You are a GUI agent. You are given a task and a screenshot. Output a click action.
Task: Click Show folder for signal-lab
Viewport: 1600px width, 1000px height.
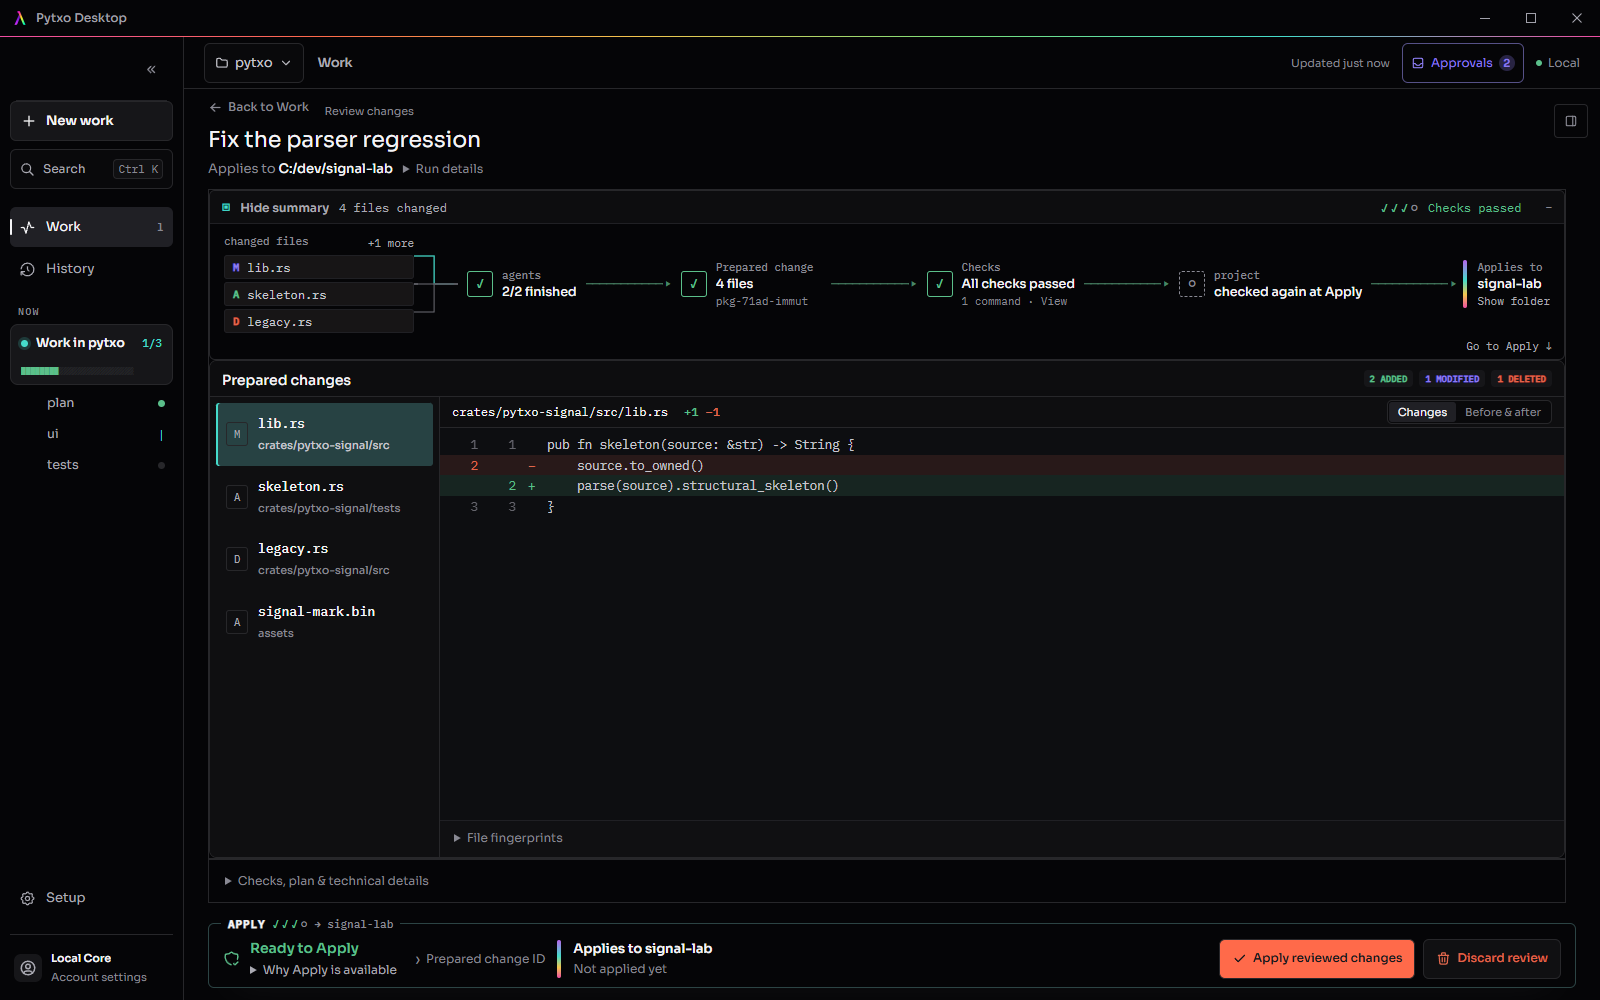coord(1513,302)
